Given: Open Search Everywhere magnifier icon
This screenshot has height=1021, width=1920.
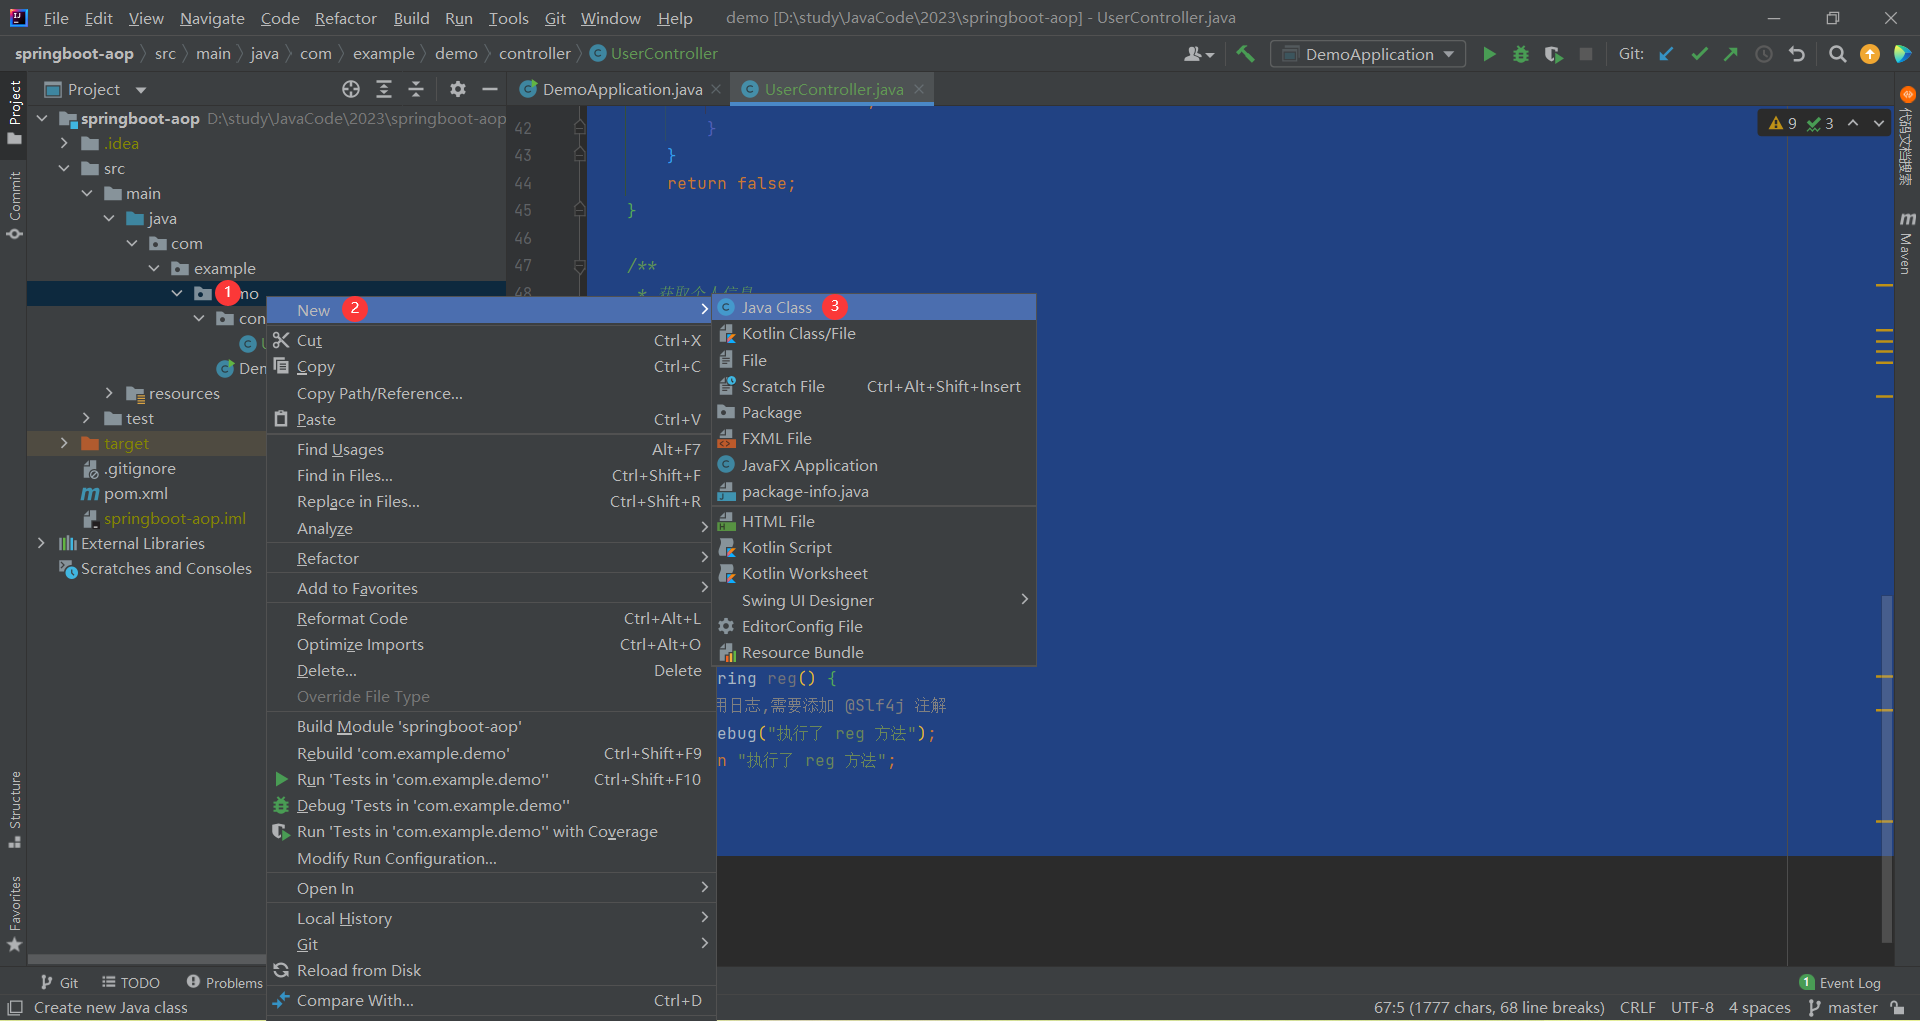Looking at the screenshot, I should click(1837, 54).
